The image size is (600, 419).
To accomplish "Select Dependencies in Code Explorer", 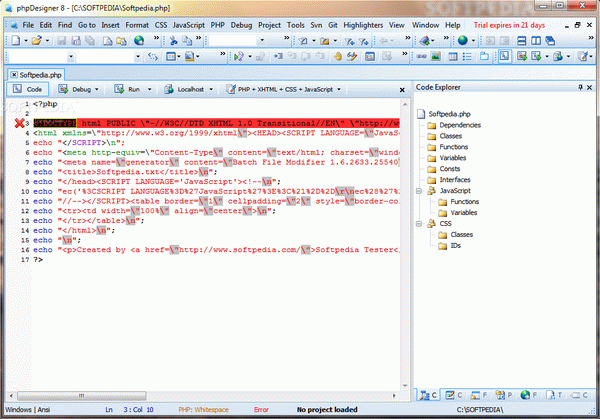I will tap(460, 125).
